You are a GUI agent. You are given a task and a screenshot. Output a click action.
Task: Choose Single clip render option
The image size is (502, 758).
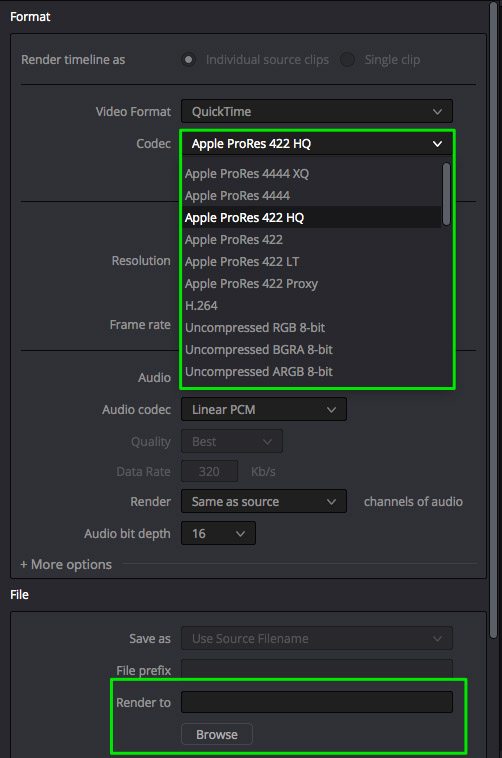[347, 59]
